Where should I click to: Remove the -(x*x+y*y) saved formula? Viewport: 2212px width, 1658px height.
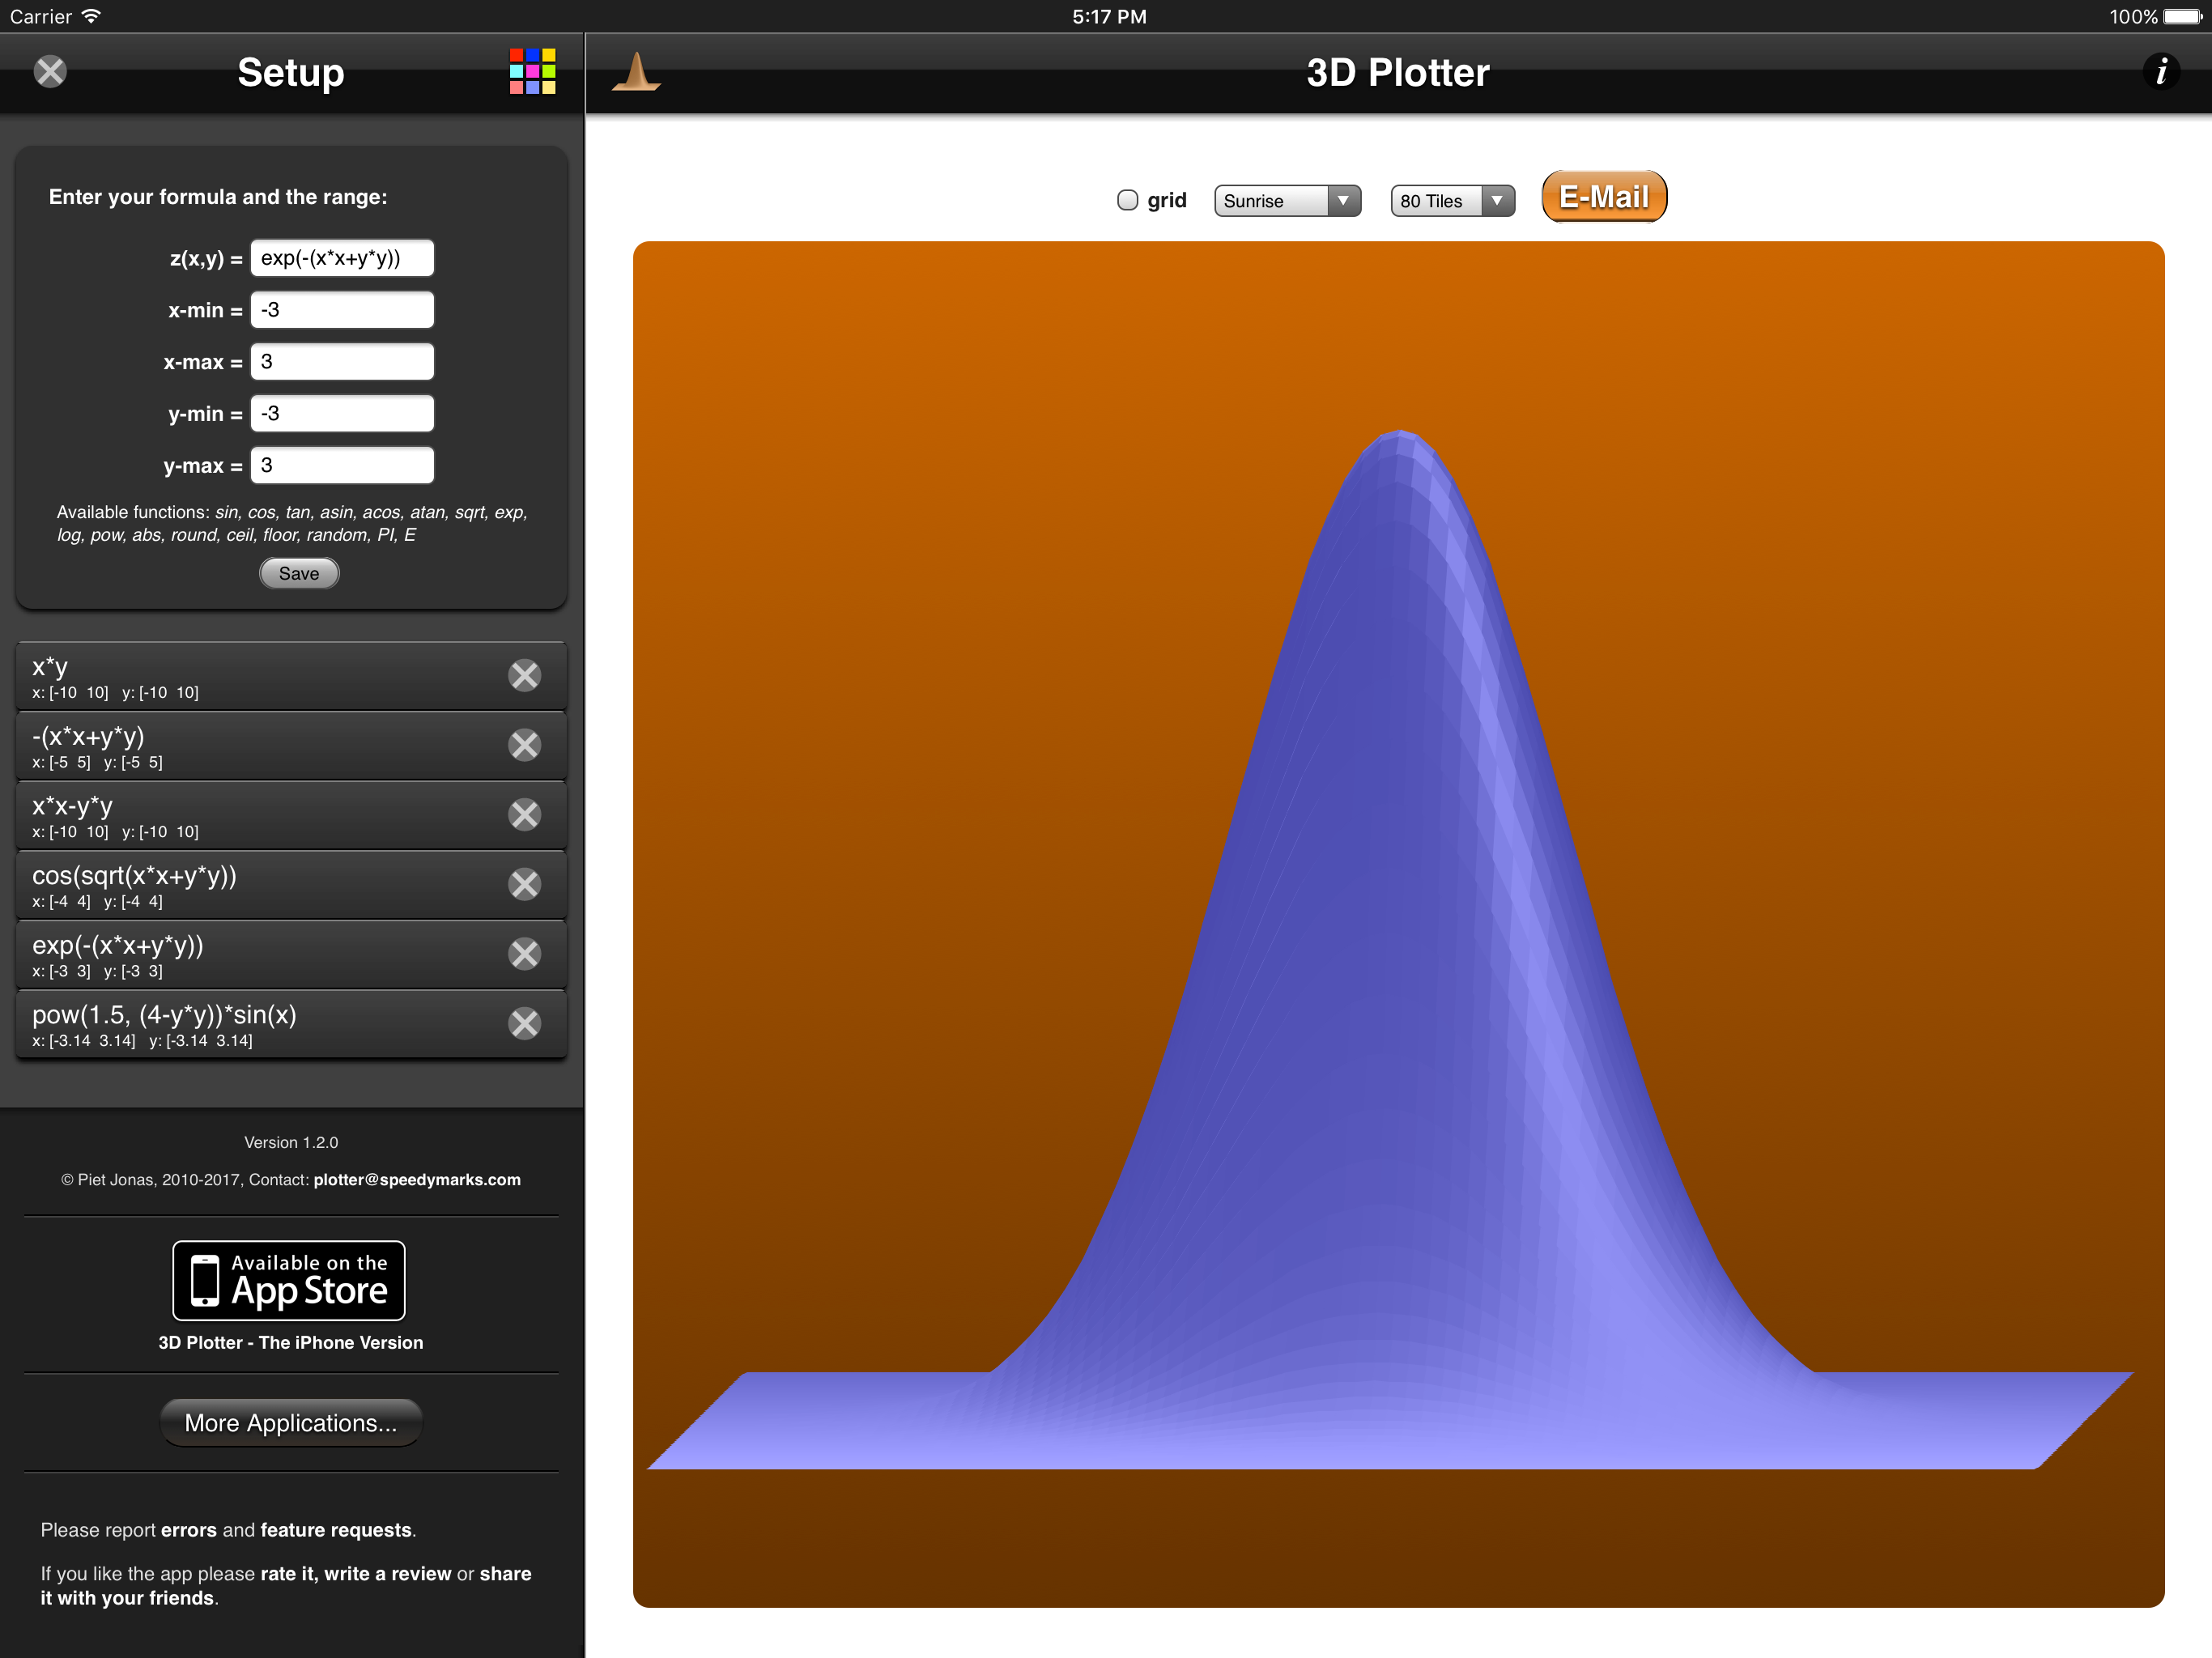tap(524, 745)
